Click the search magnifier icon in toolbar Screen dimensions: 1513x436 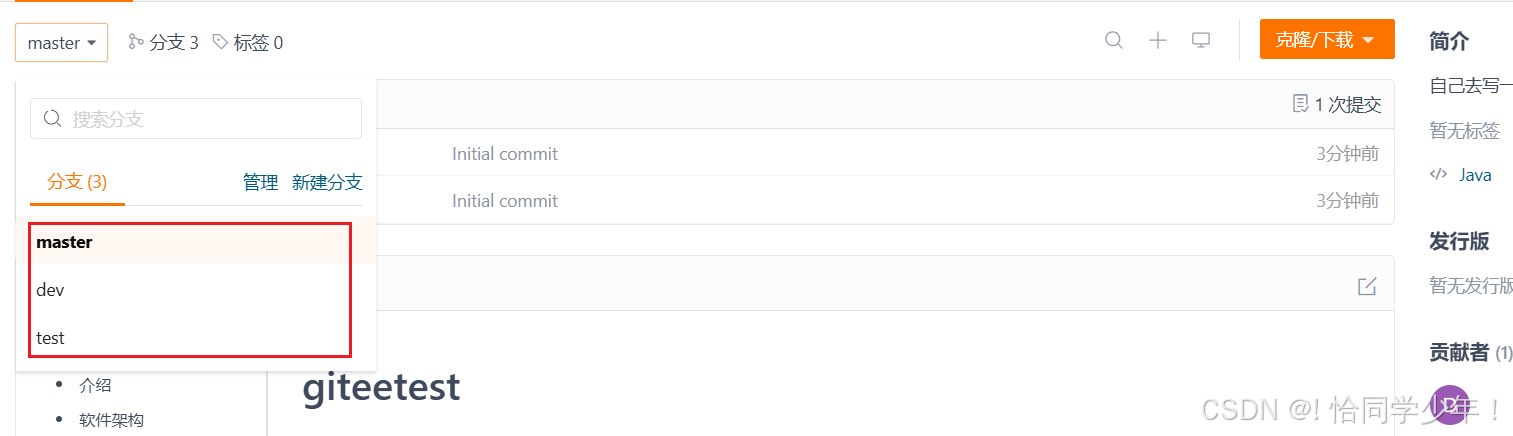click(x=1114, y=40)
